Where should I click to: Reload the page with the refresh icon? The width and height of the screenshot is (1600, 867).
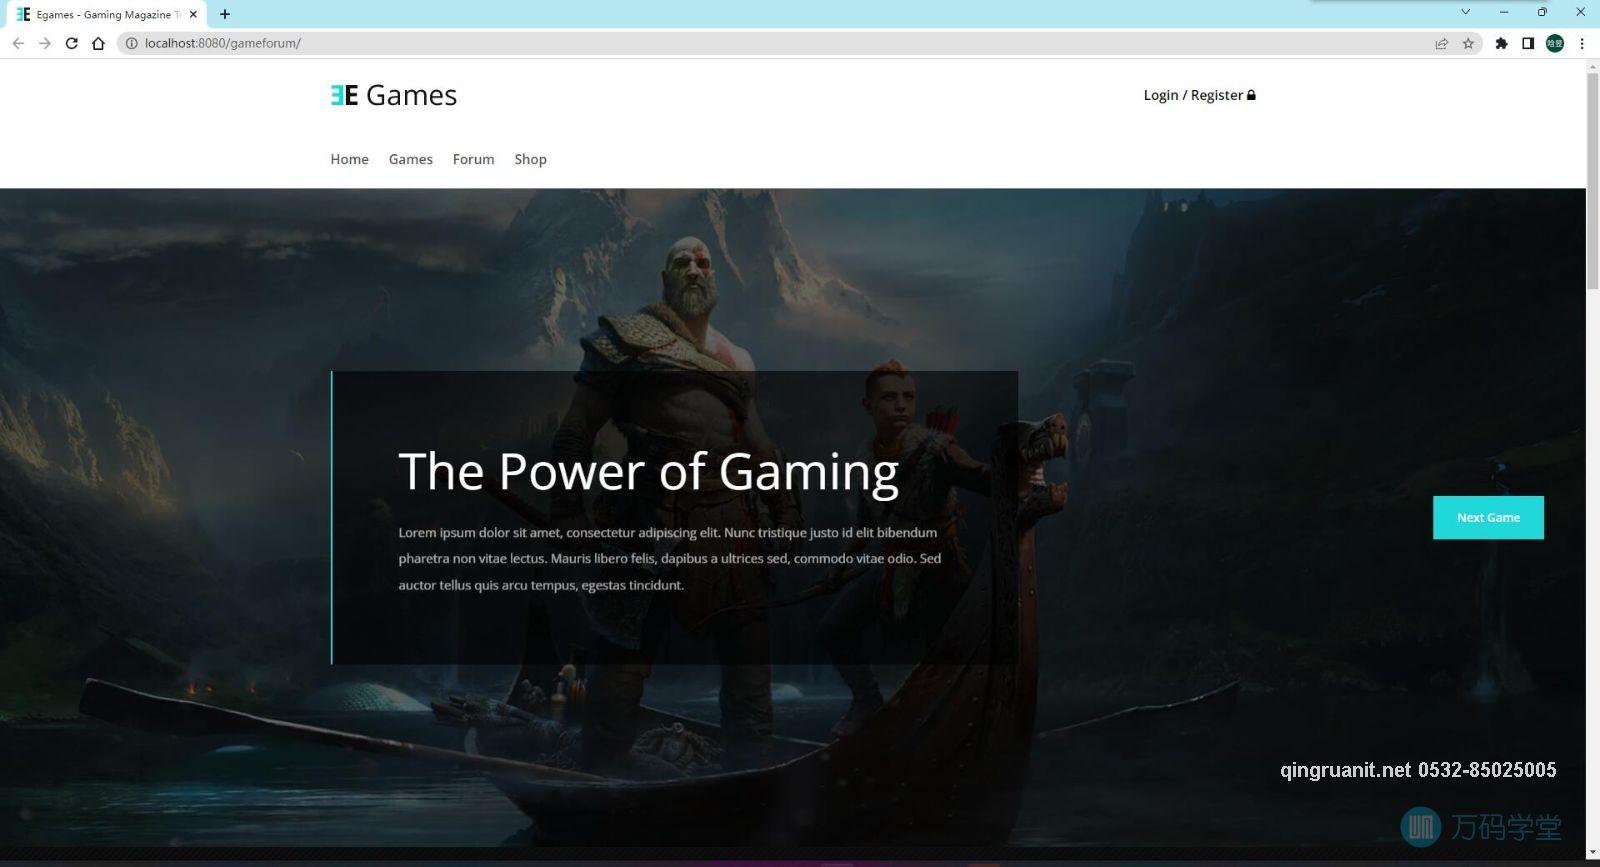click(x=72, y=43)
